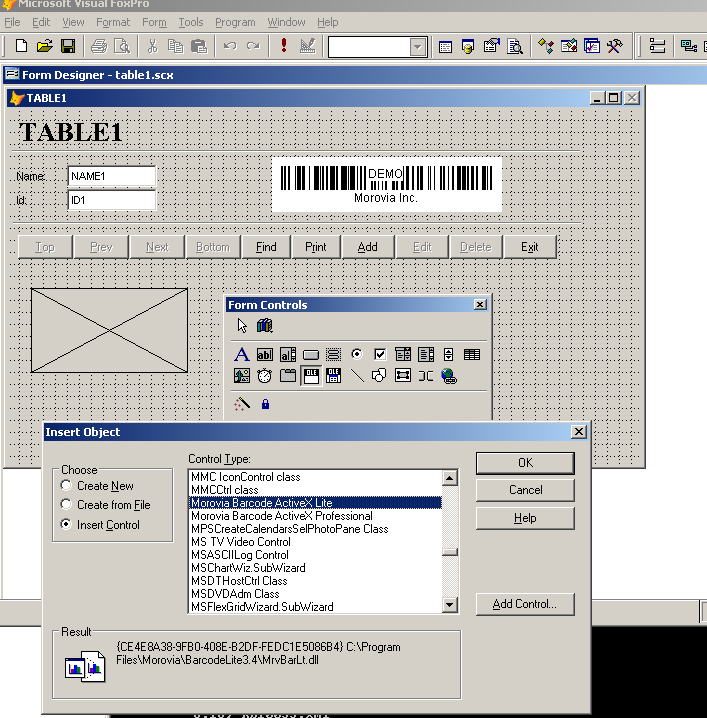Toggle the Button Lock padlock icon
Image resolution: width=707 pixels, height=718 pixels.
coord(265,404)
